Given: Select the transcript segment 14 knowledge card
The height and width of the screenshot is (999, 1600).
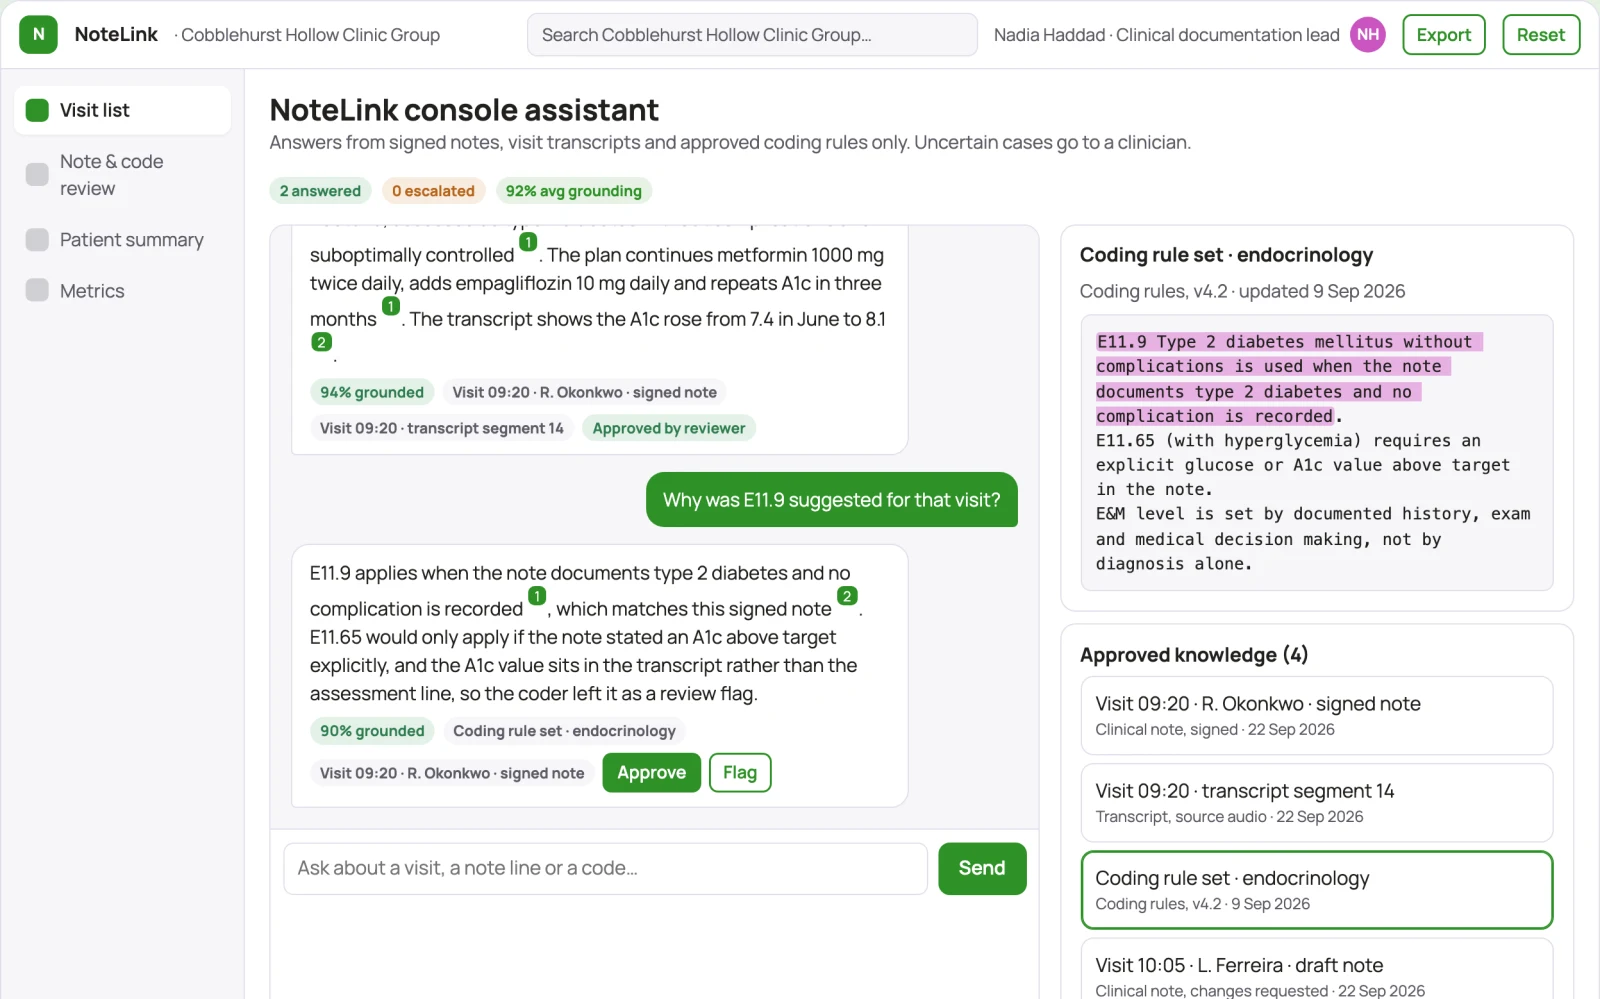Looking at the screenshot, I should click(x=1316, y=803).
